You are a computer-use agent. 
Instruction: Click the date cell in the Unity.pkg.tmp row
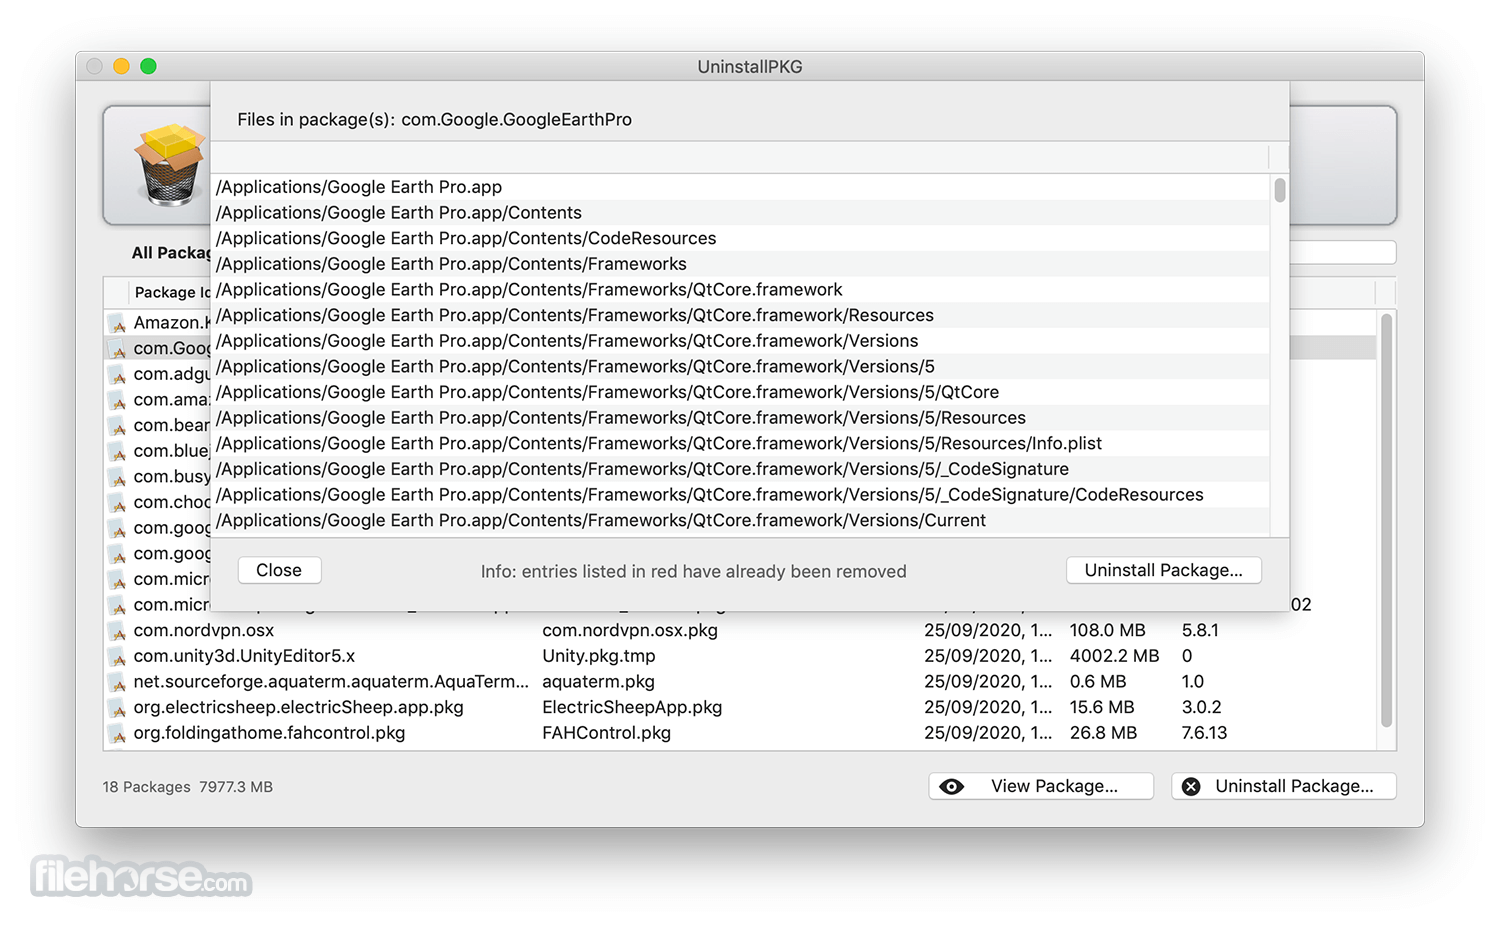pyautogui.click(x=988, y=657)
